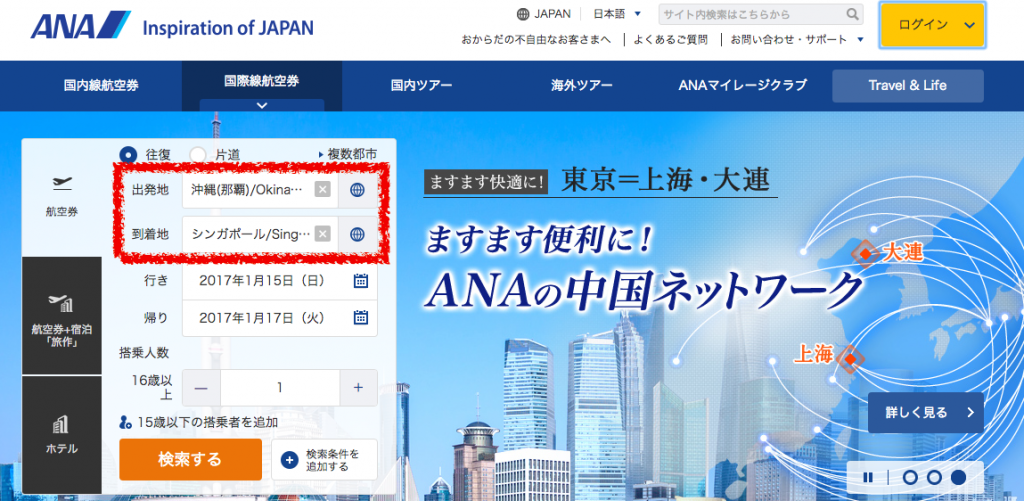Viewport: 1024px width, 501px height.
Task: Pause the banner slideshow
Action: point(868,477)
